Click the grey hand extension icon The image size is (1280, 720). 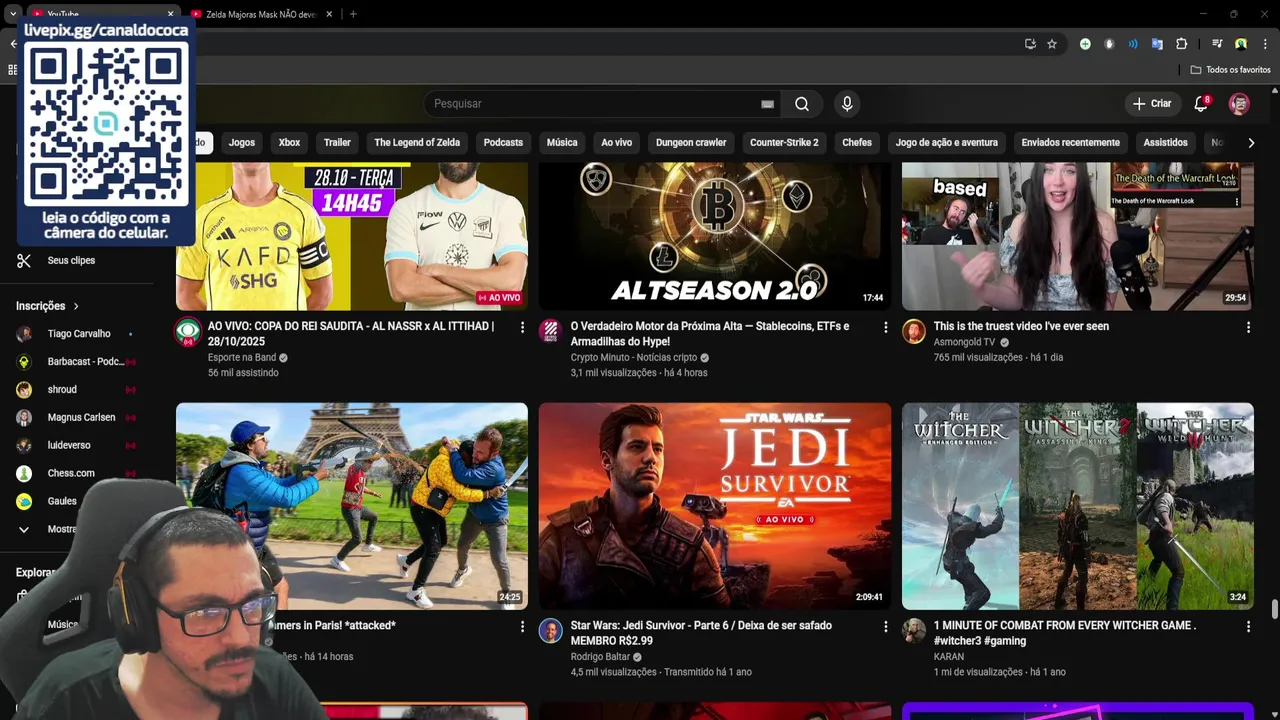point(1109,44)
